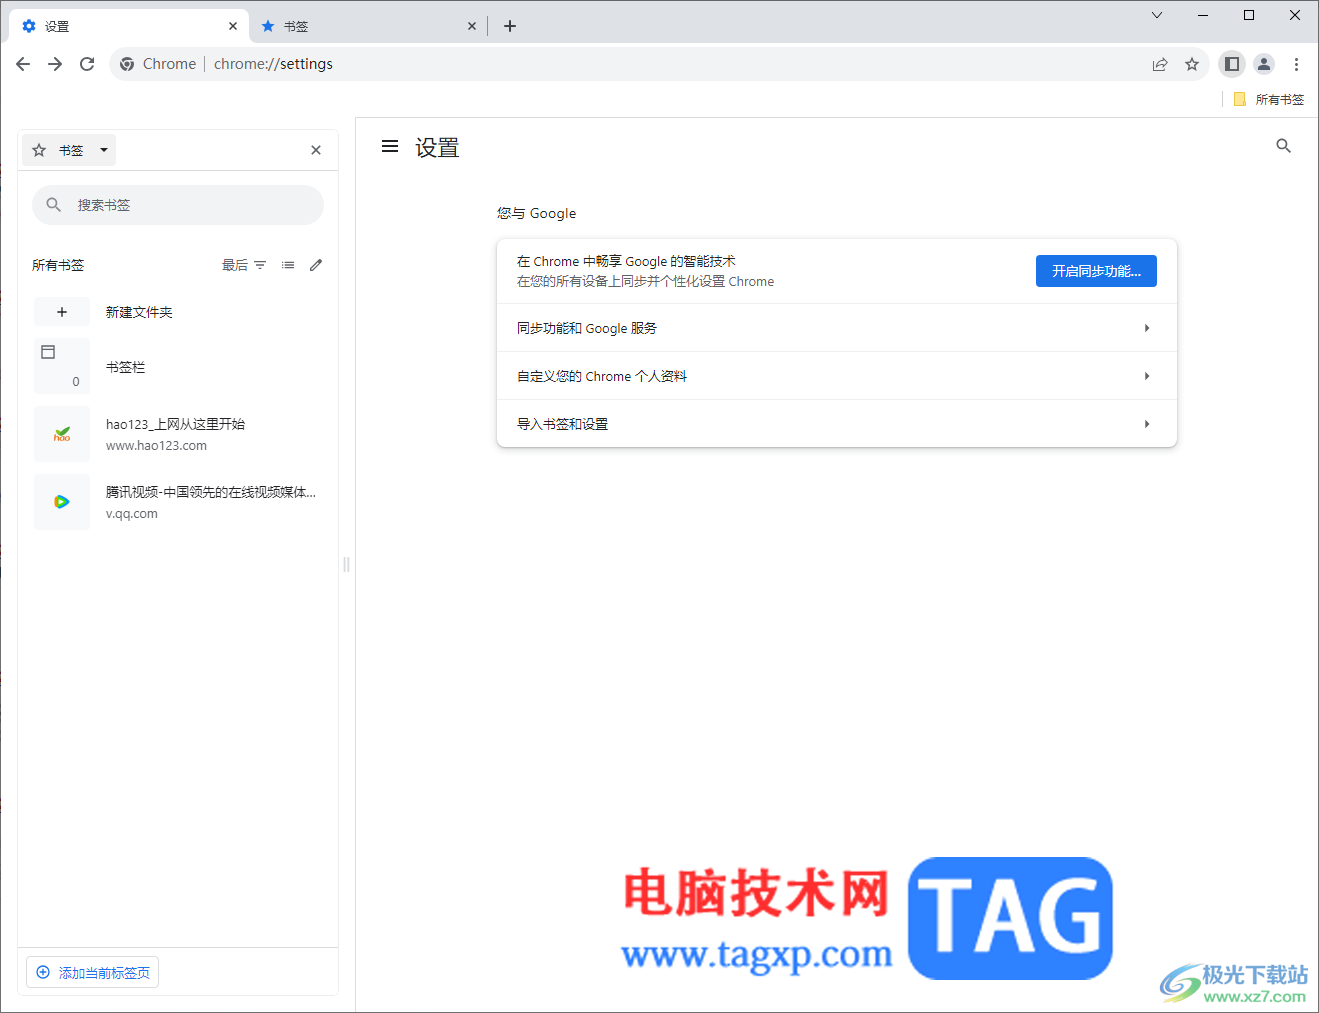Open the settings hamburger menu
Screen dimensions: 1319x1013
(x=390, y=147)
